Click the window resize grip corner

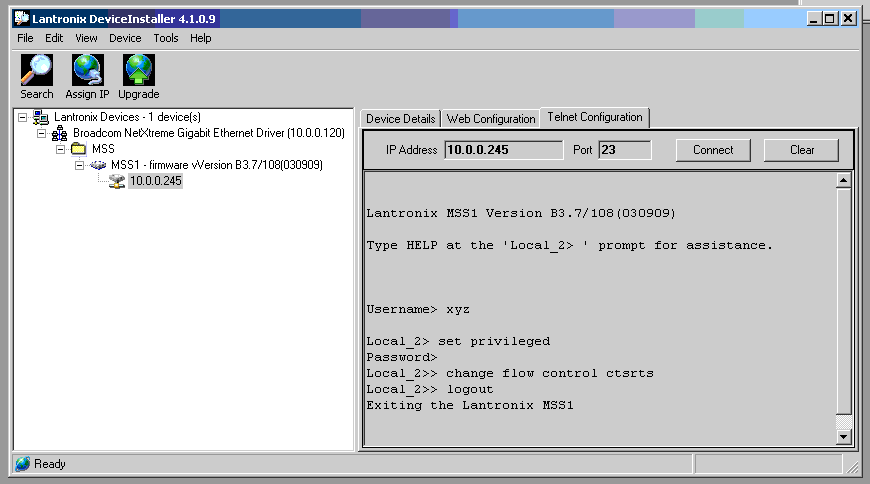(x=852, y=467)
